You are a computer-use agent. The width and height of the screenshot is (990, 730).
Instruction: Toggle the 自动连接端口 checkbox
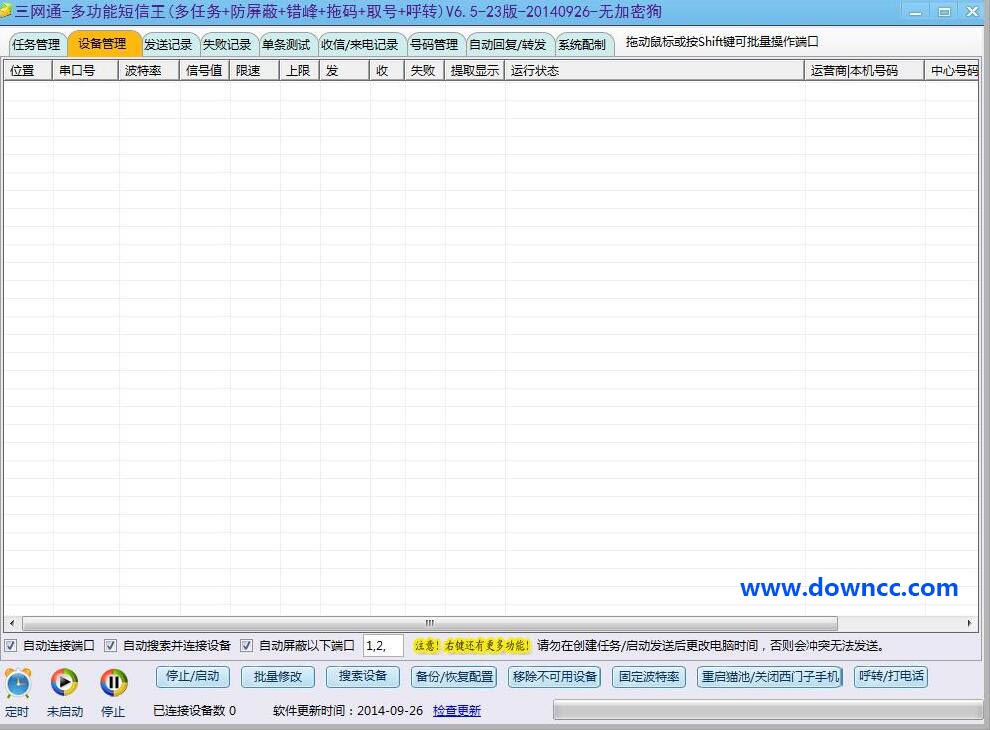tap(10, 645)
